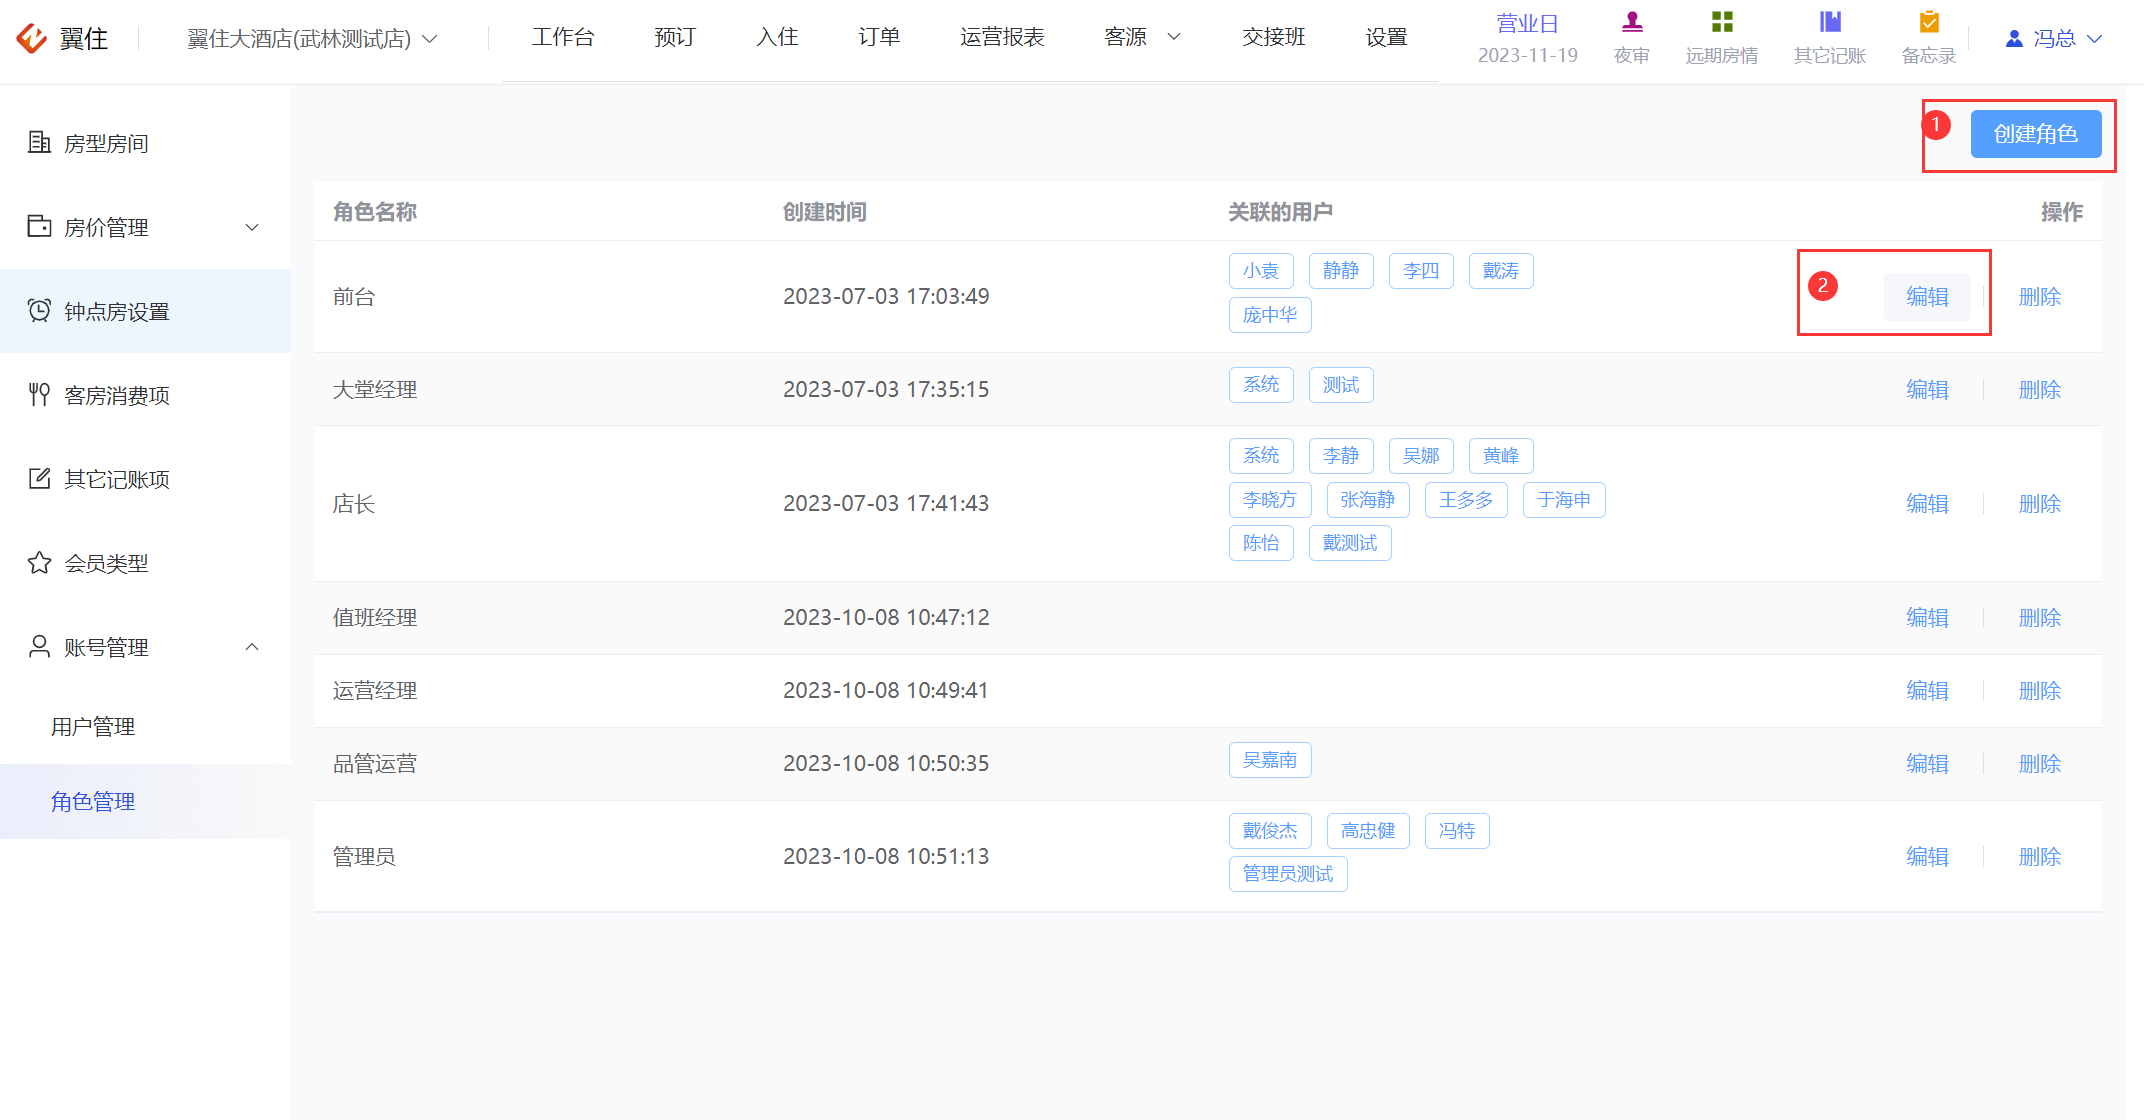Open the 订单 menu
Screen dimensions: 2144x1120
tap(879, 37)
